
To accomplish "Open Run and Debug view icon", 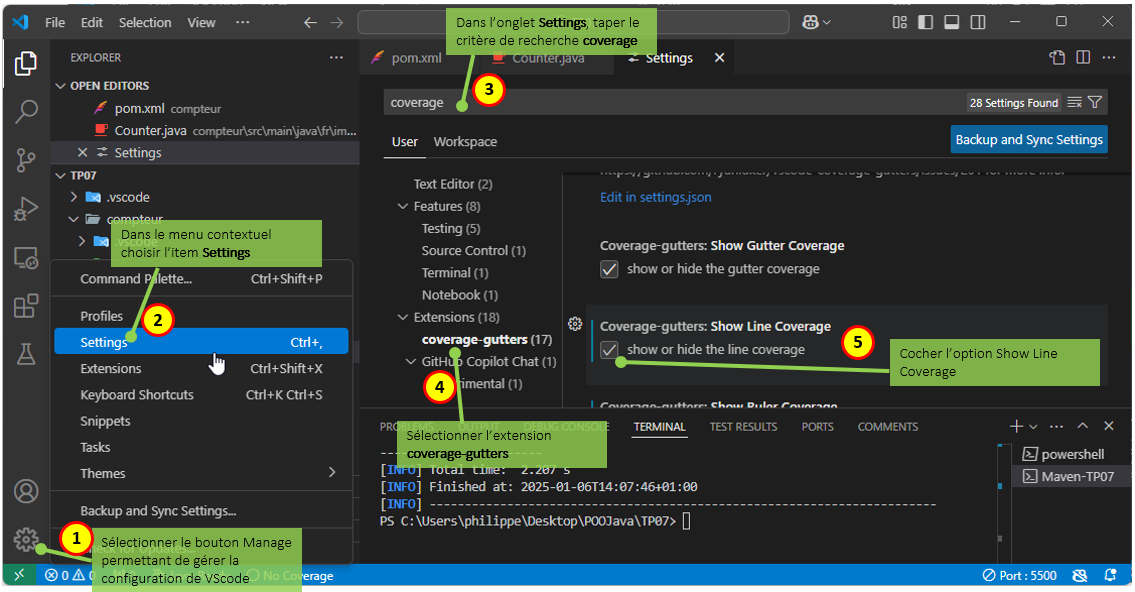I will [x=26, y=209].
